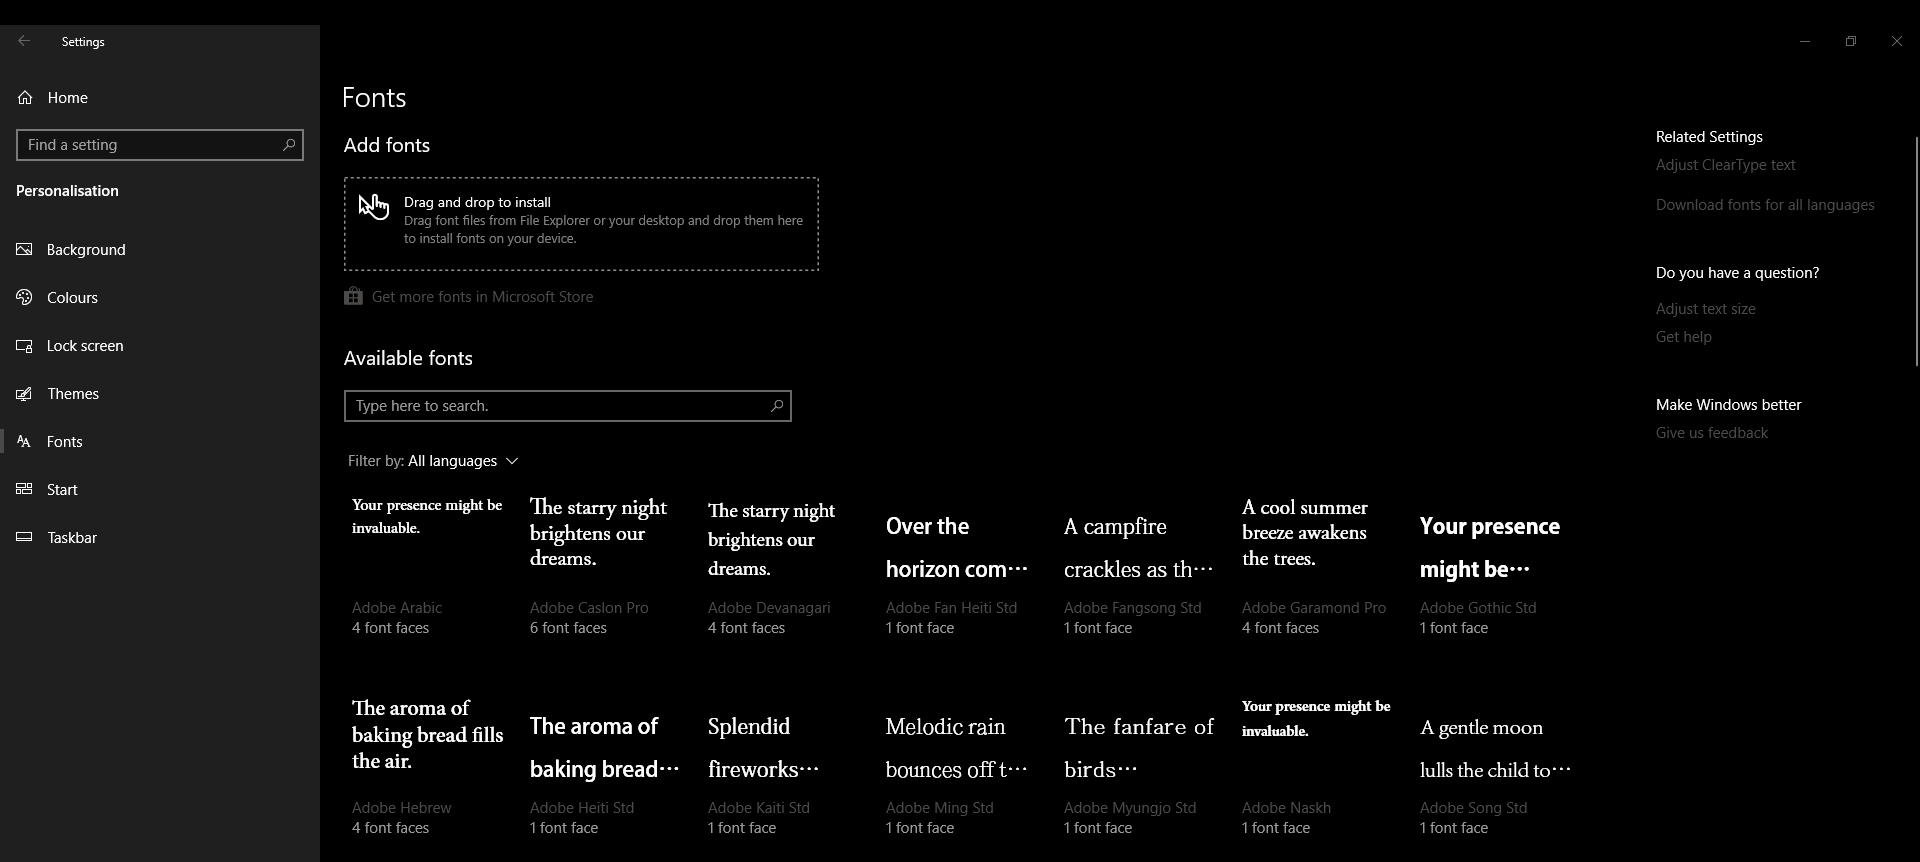Select the Themes icon
This screenshot has width=1920, height=862.
(24, 393)
